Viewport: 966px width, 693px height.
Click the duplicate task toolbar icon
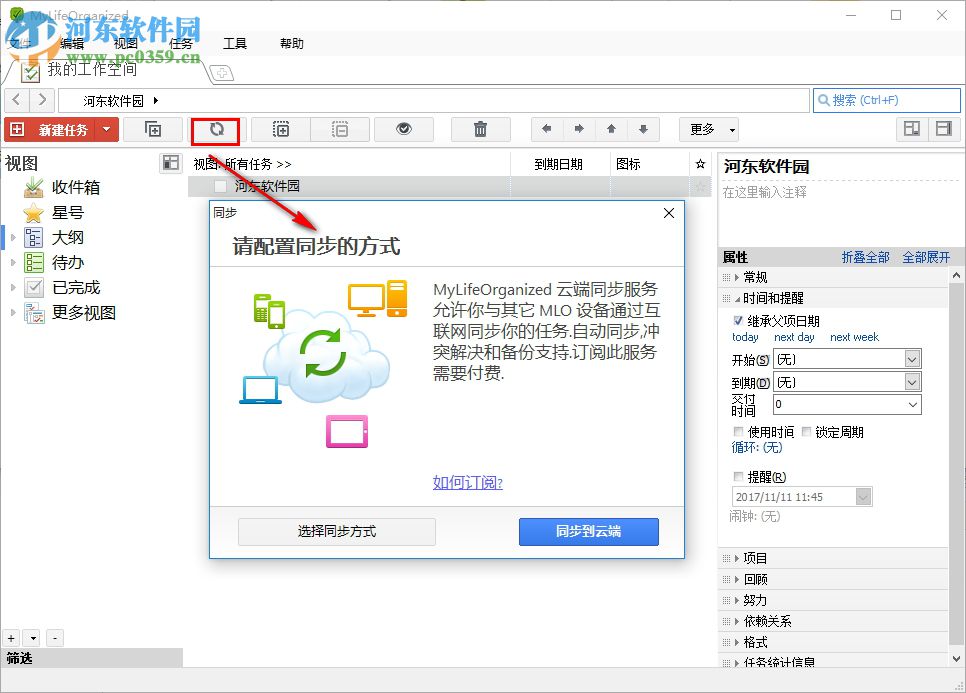tap(152, 129)
